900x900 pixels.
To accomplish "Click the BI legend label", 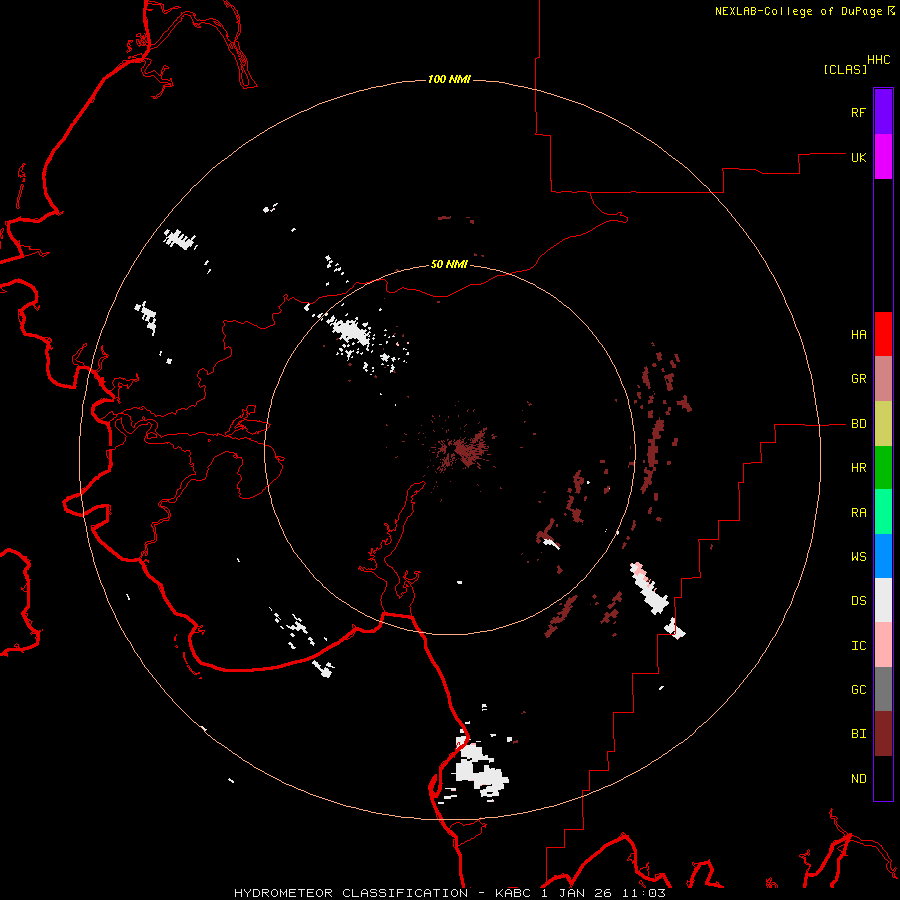I will tap(859, 734).
